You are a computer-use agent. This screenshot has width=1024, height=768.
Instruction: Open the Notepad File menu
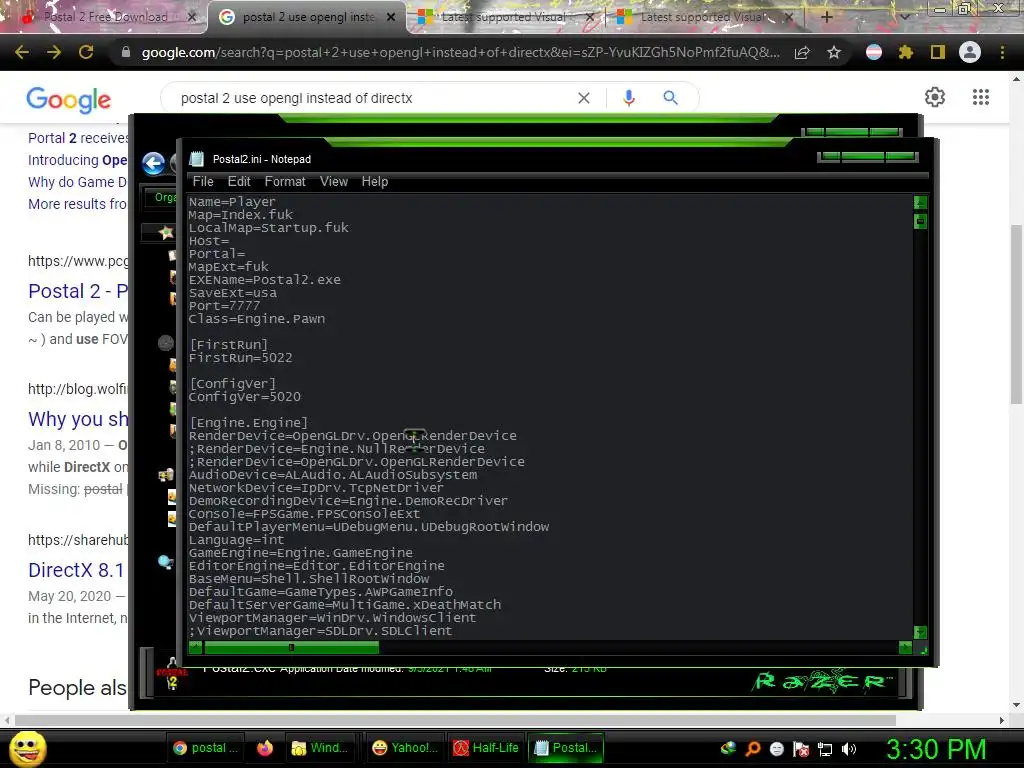[x=202, y=182]
